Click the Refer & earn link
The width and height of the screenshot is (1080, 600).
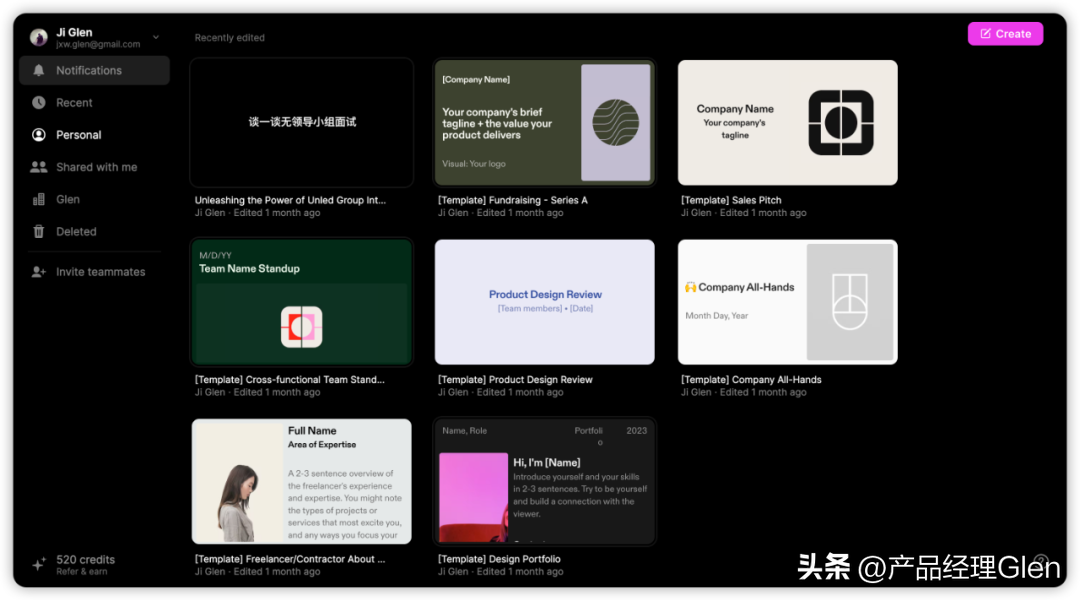81,572
